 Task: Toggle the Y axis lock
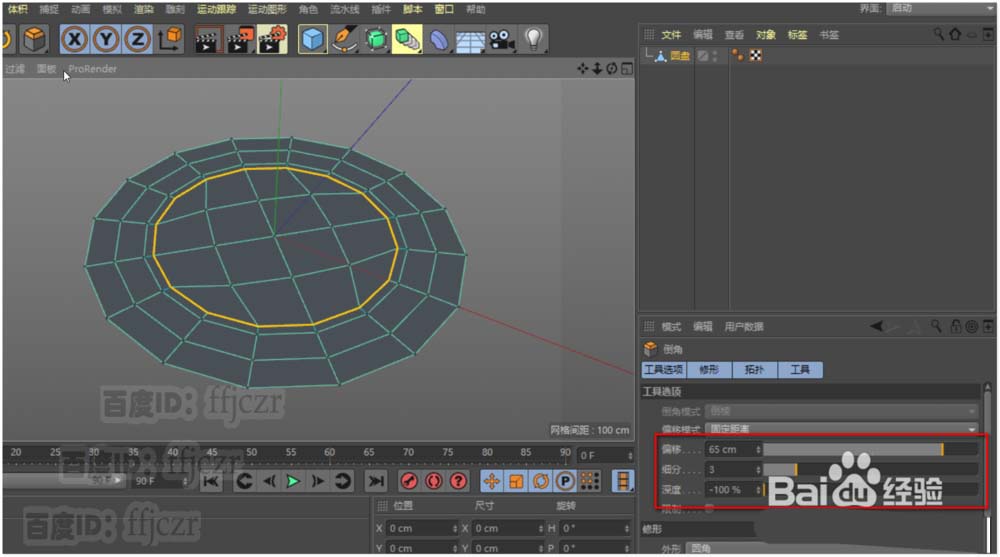point(106,39)
